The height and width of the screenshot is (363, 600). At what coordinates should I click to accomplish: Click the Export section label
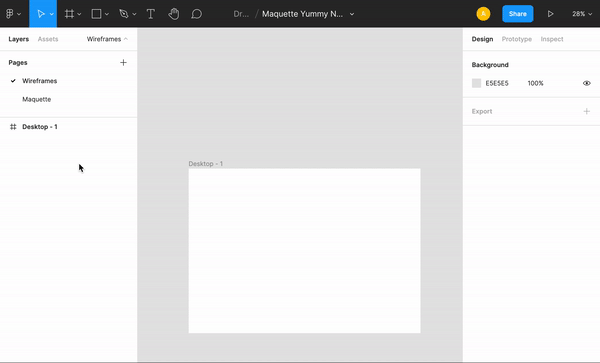[482, 111]
